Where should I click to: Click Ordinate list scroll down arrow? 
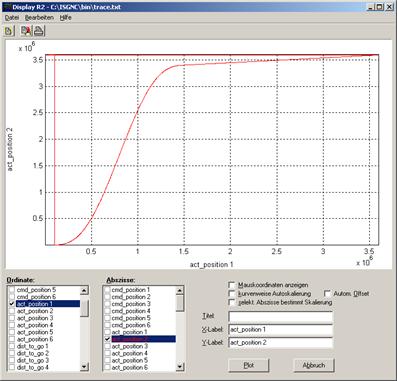[x=84, y=366]
